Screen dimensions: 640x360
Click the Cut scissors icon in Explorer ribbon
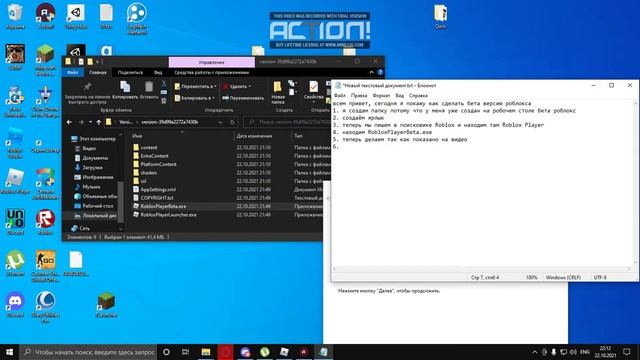[164, 84]
